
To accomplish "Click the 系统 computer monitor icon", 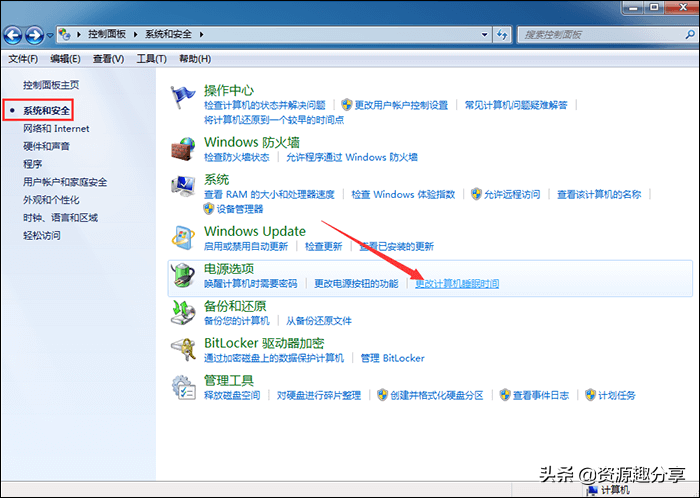I will (x=183, y=186).
